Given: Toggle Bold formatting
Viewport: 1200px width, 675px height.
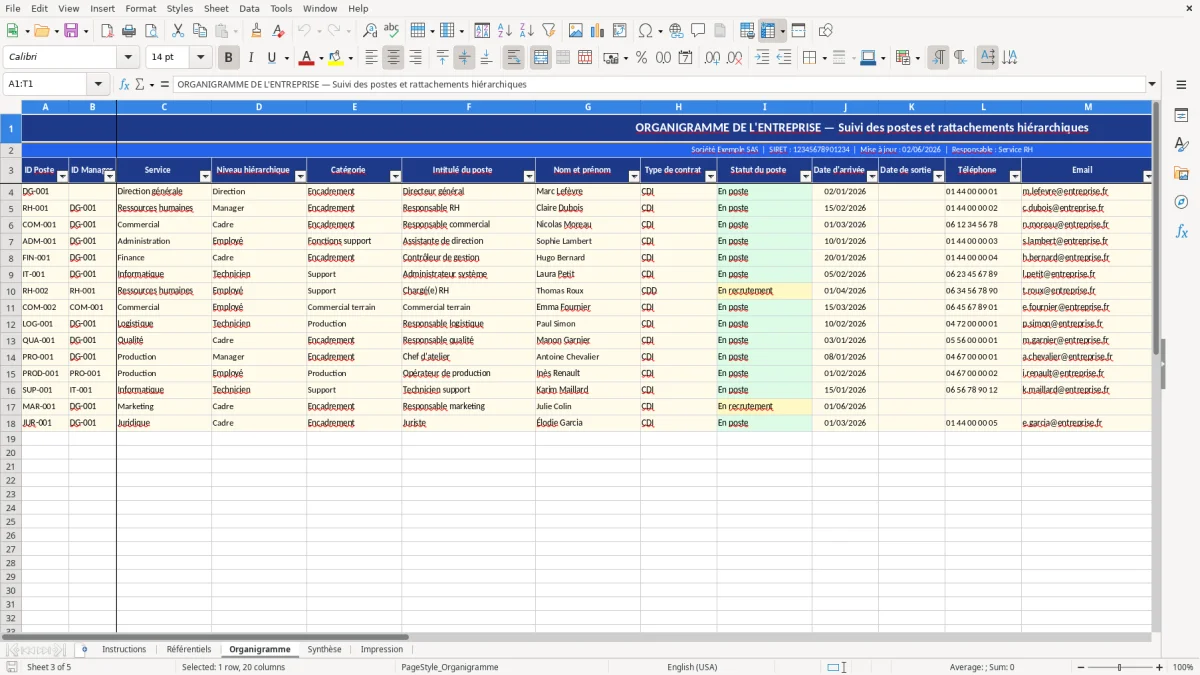Looking at the screenshot, I should tap(228, 58).
